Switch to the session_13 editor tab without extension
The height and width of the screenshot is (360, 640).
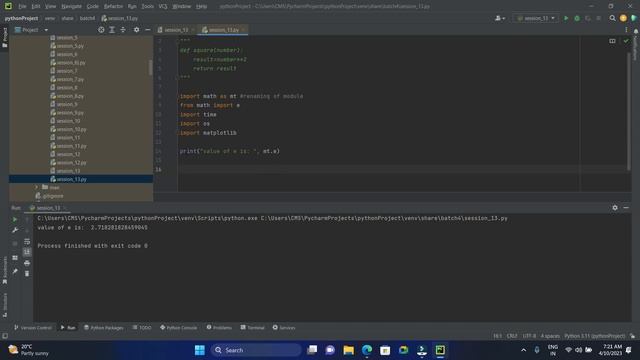point(176,30)
